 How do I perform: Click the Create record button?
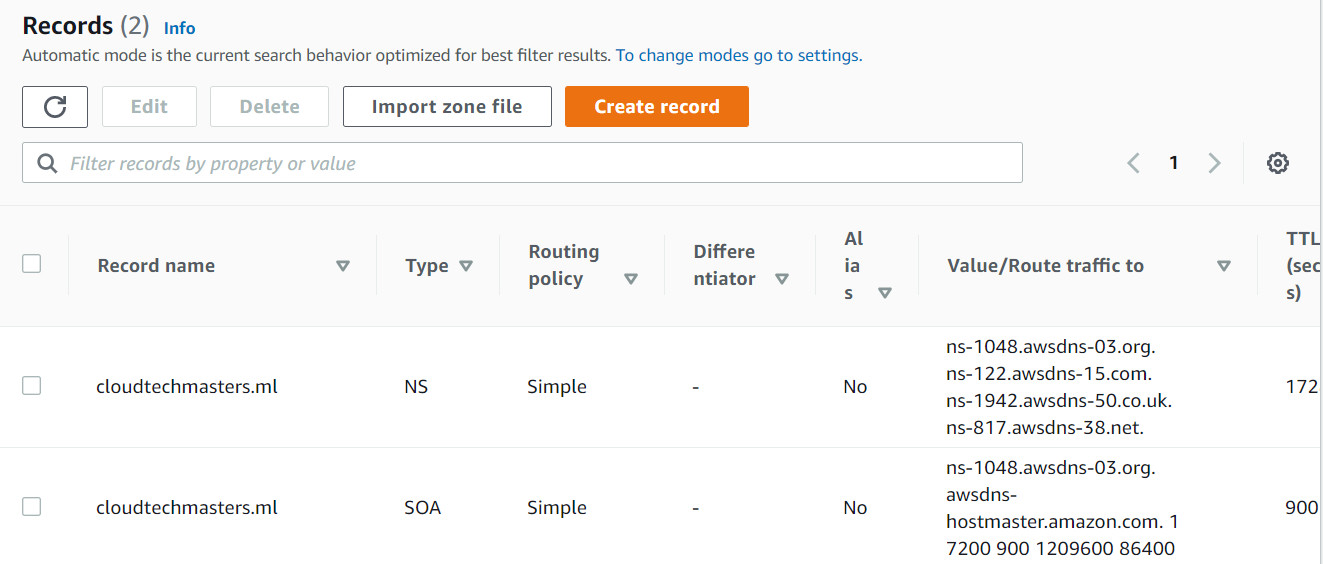tap(657, 107)
